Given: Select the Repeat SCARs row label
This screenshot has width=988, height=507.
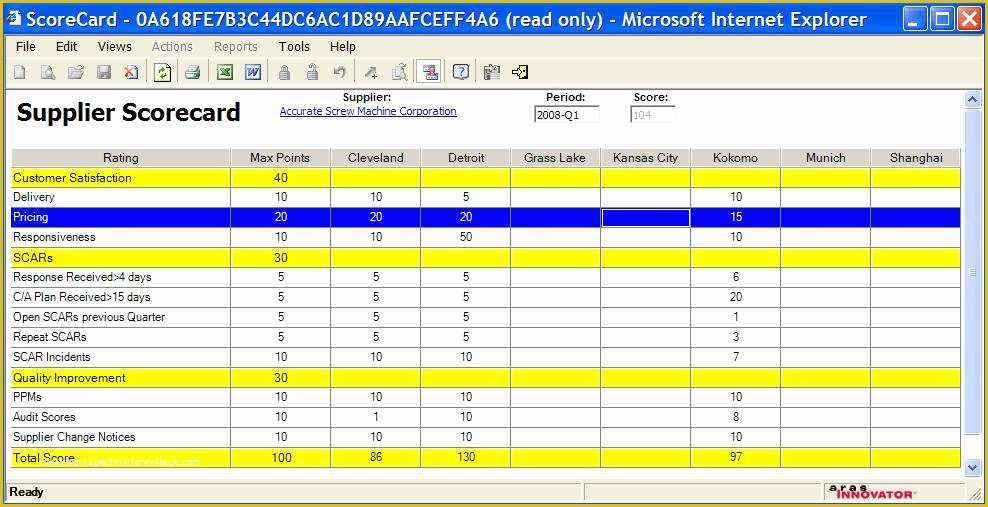Looking at the screenshot, I should coord(50,337).
